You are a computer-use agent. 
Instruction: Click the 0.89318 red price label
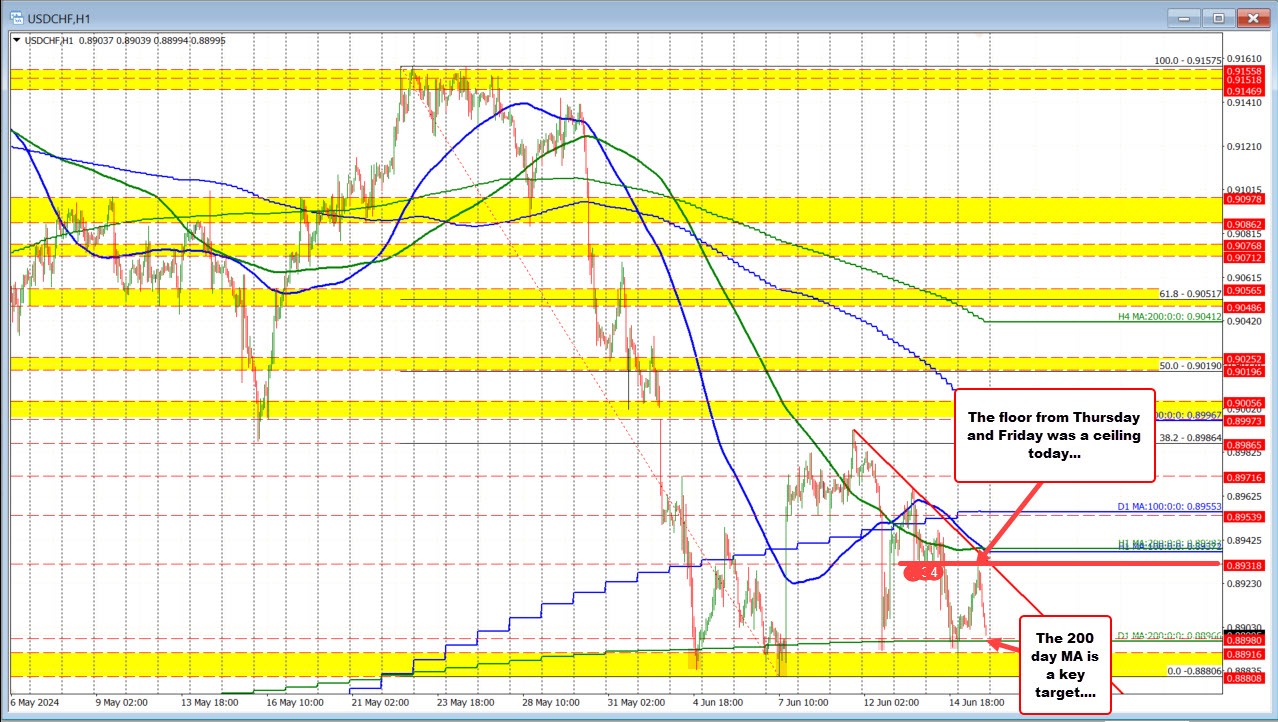[1244, 565]
